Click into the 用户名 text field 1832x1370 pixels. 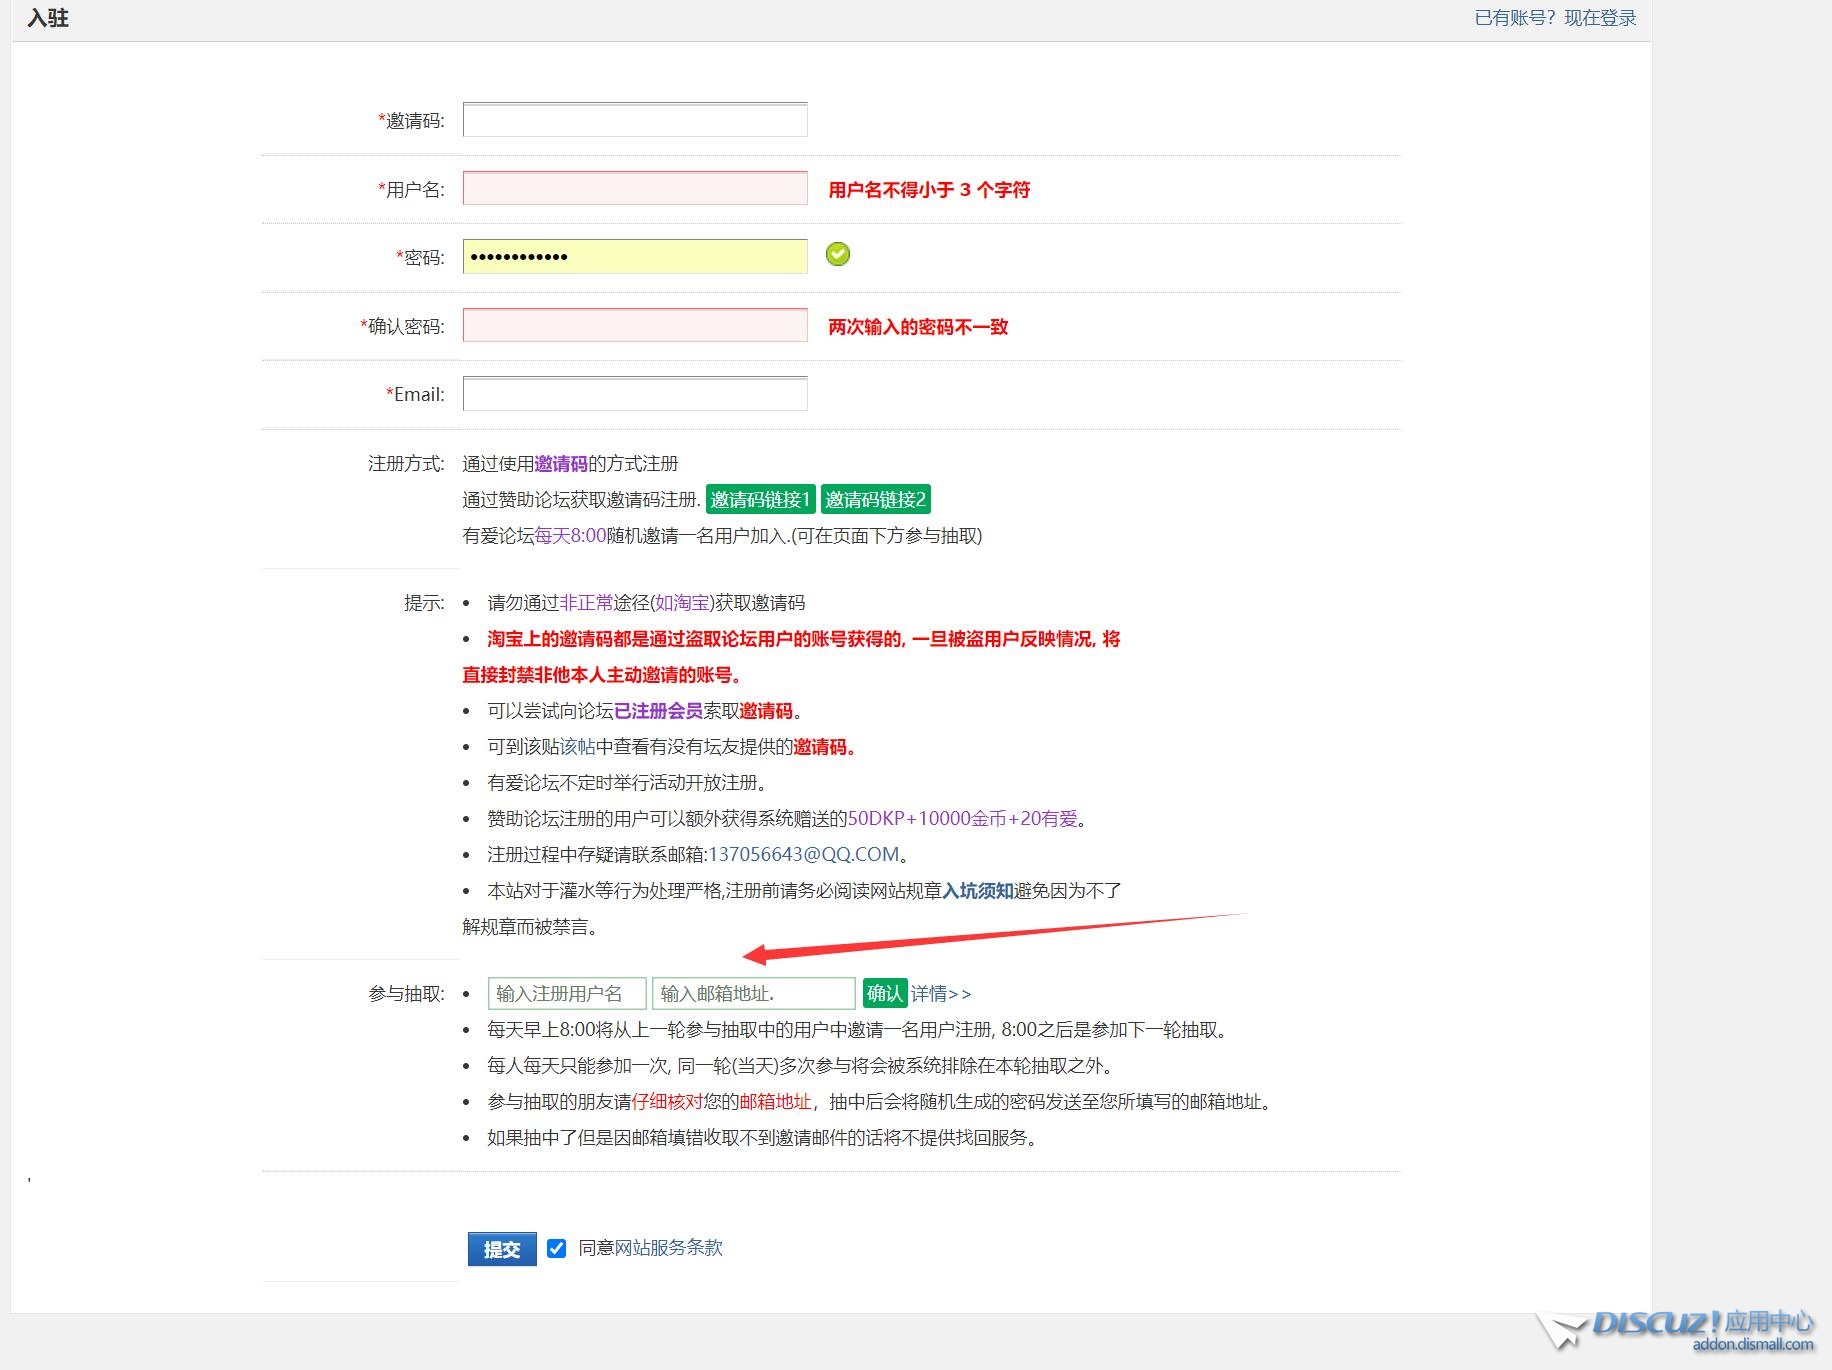point(635,188)
